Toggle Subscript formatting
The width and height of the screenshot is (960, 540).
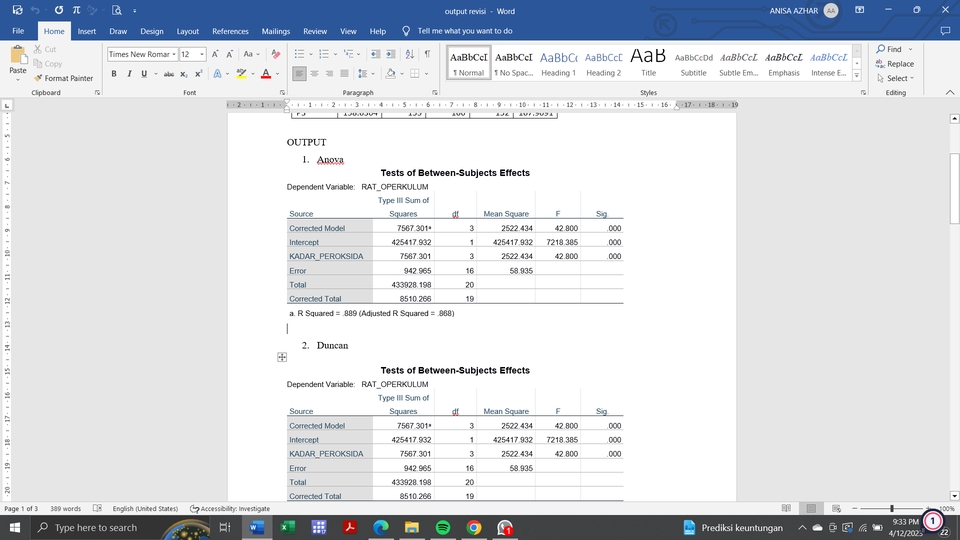pyautogui.click(x=184, y=73)
